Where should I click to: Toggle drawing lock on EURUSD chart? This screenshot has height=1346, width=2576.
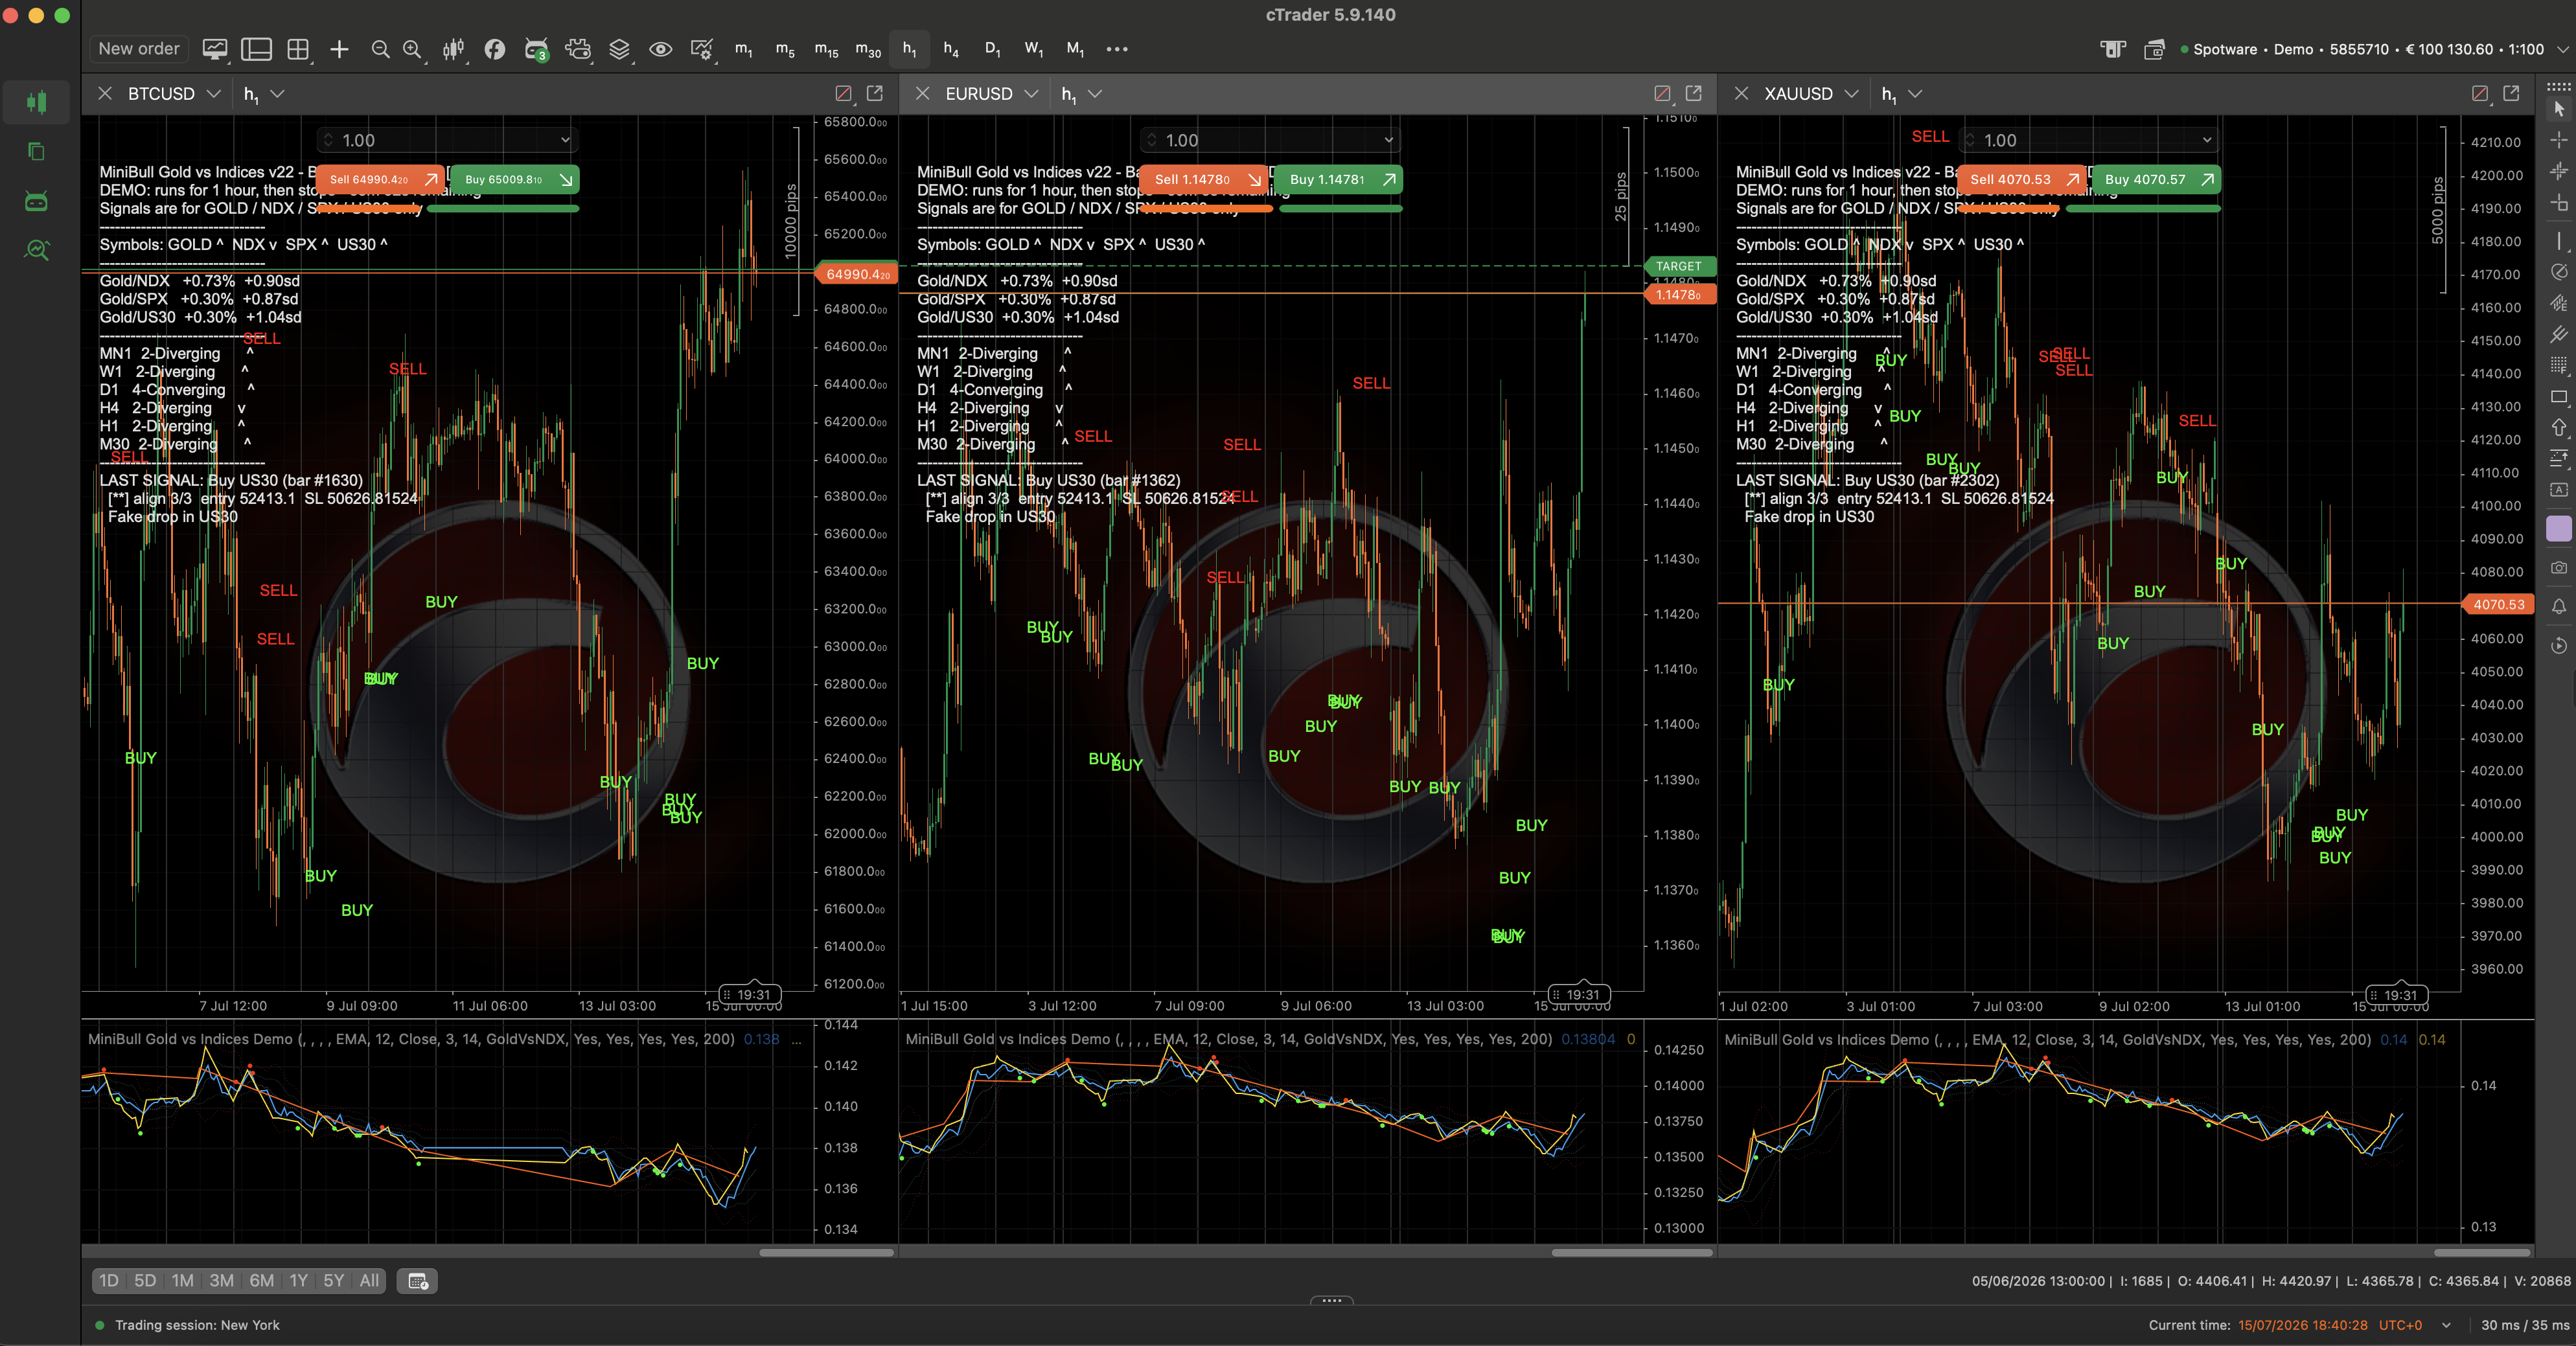[1662, 93]
